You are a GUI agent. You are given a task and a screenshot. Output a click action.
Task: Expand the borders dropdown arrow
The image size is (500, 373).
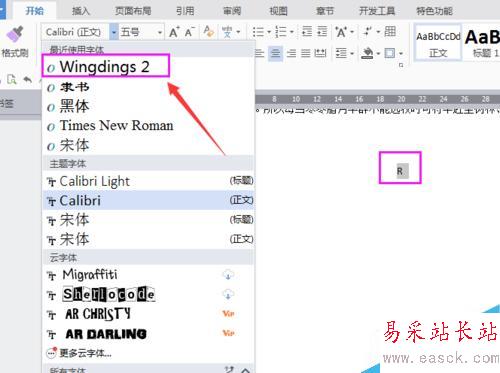pyautogui.click(x=401, y=53)
